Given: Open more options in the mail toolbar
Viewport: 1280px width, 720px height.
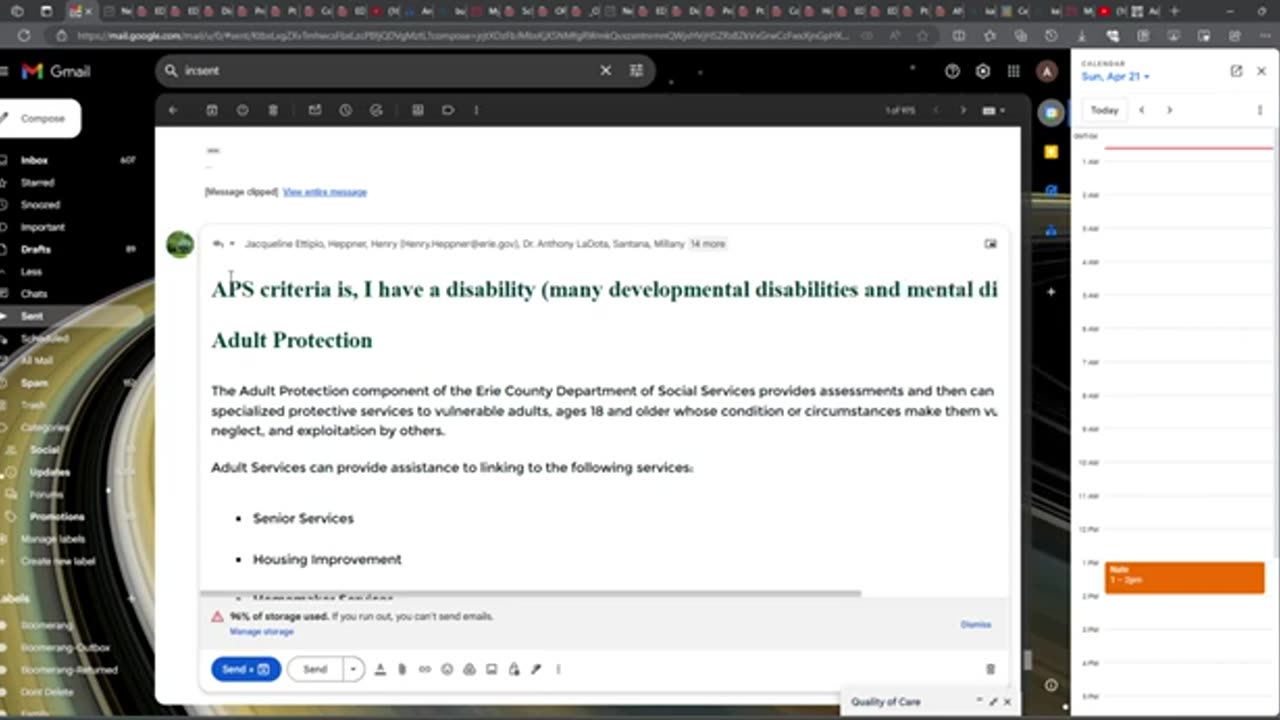Looking at the screenshot, I should coord(476,110).
